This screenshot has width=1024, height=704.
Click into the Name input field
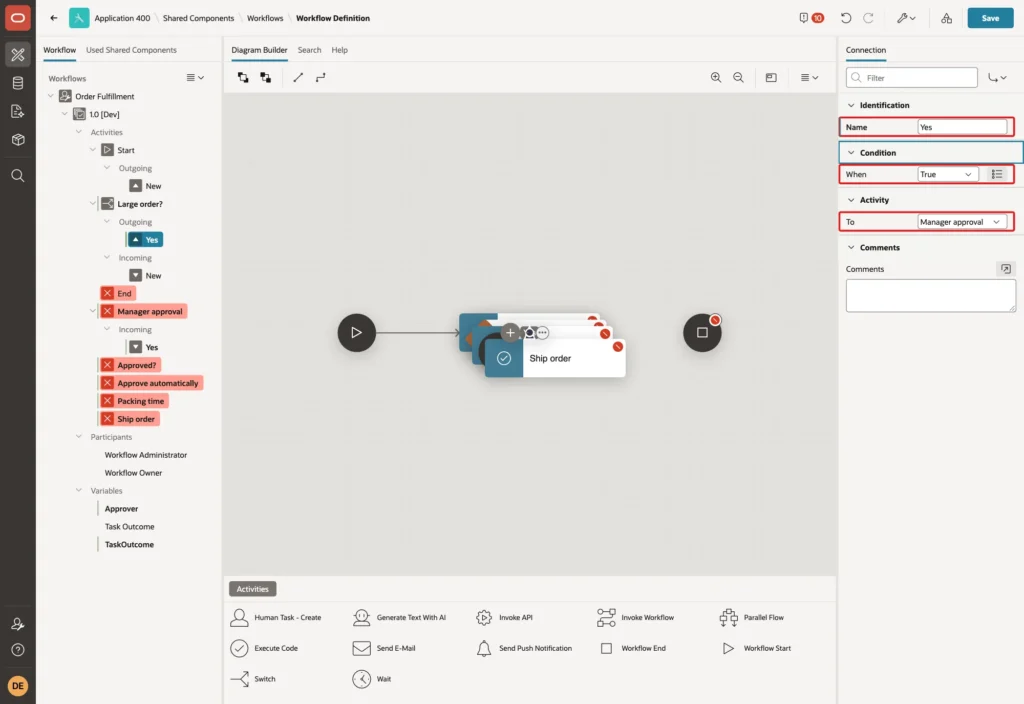coord(962,127)
